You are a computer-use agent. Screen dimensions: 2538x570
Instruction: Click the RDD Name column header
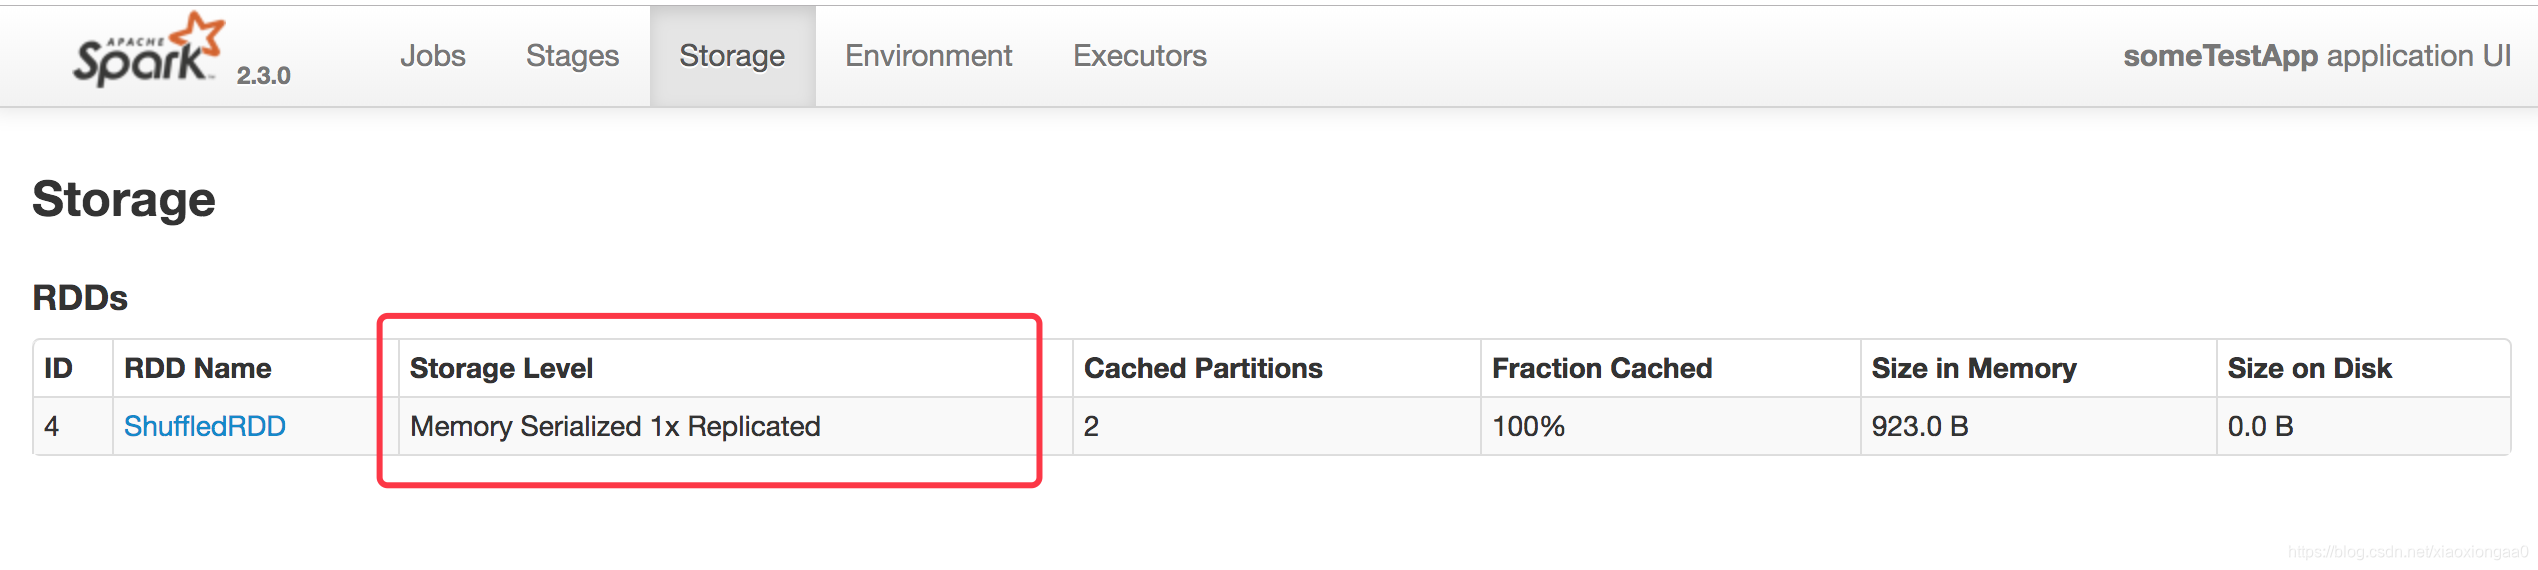198,368
